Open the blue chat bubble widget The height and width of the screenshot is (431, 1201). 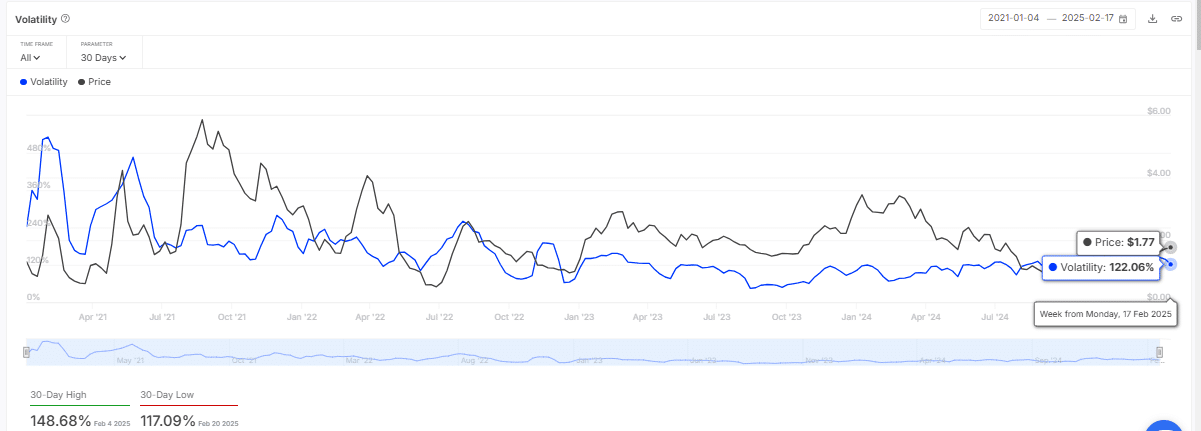1166,424
